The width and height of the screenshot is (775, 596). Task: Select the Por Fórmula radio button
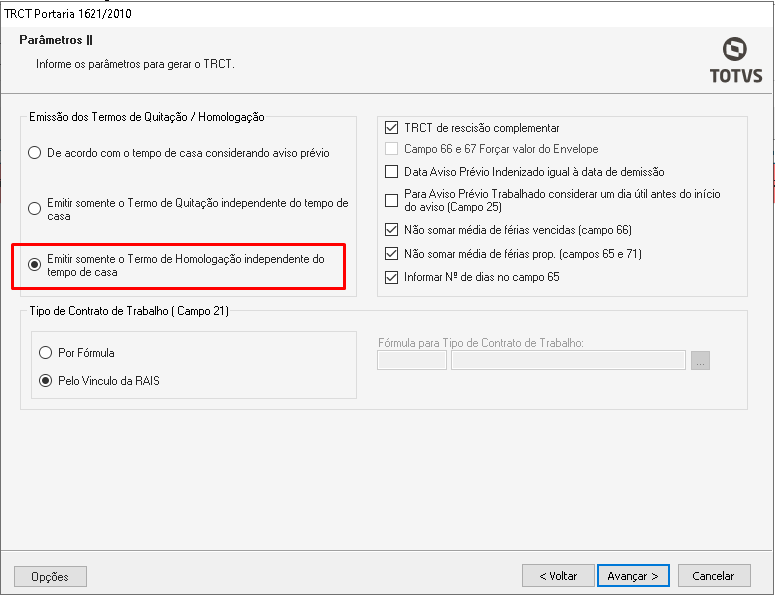coord(45,353)
